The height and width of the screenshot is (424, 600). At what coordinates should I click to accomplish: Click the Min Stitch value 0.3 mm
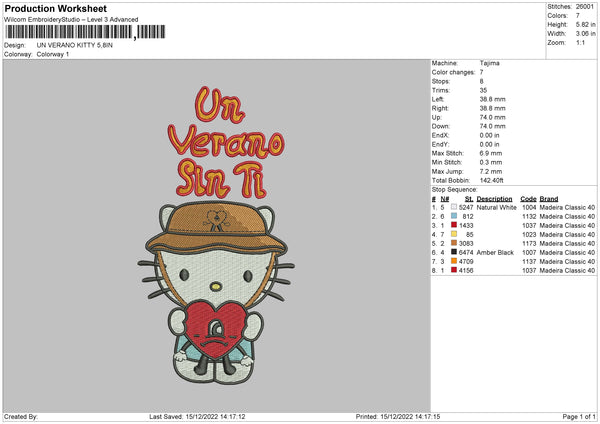click(491, 162)
